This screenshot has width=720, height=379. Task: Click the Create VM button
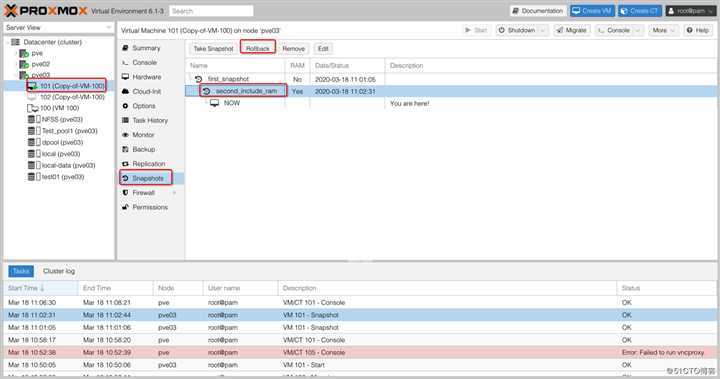592,11
